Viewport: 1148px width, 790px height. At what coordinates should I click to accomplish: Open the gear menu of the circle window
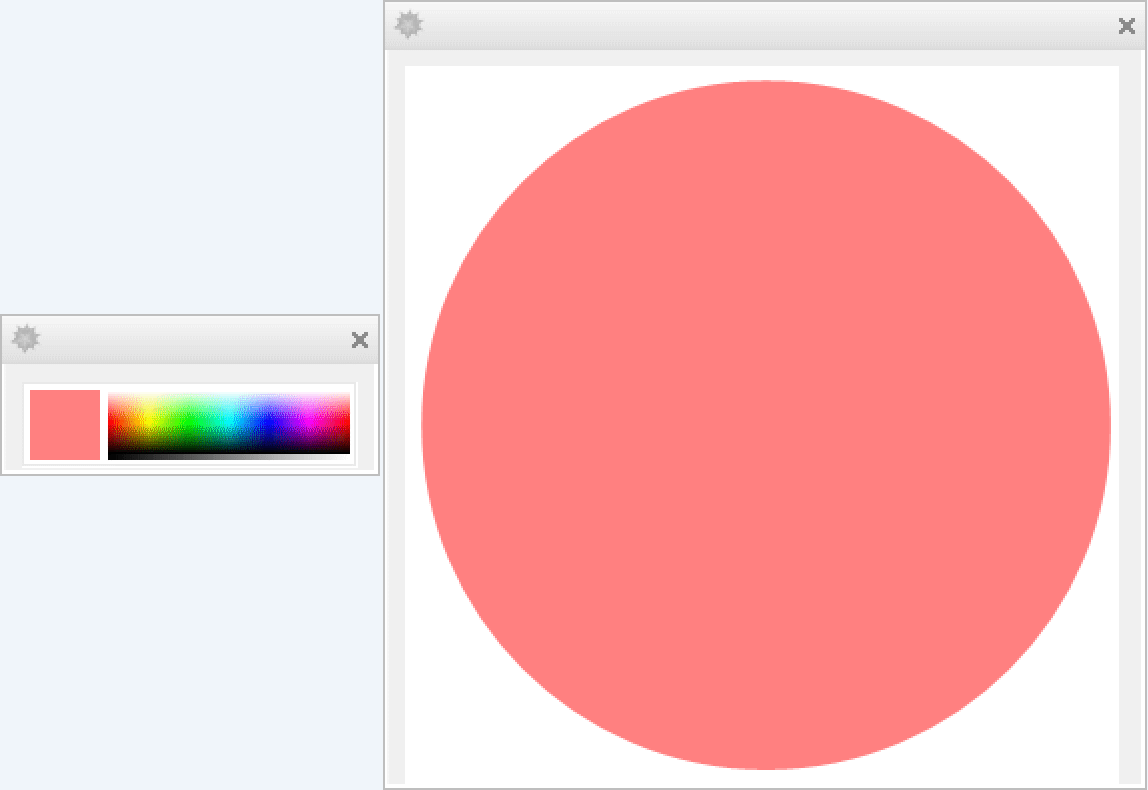pos(408,25)
